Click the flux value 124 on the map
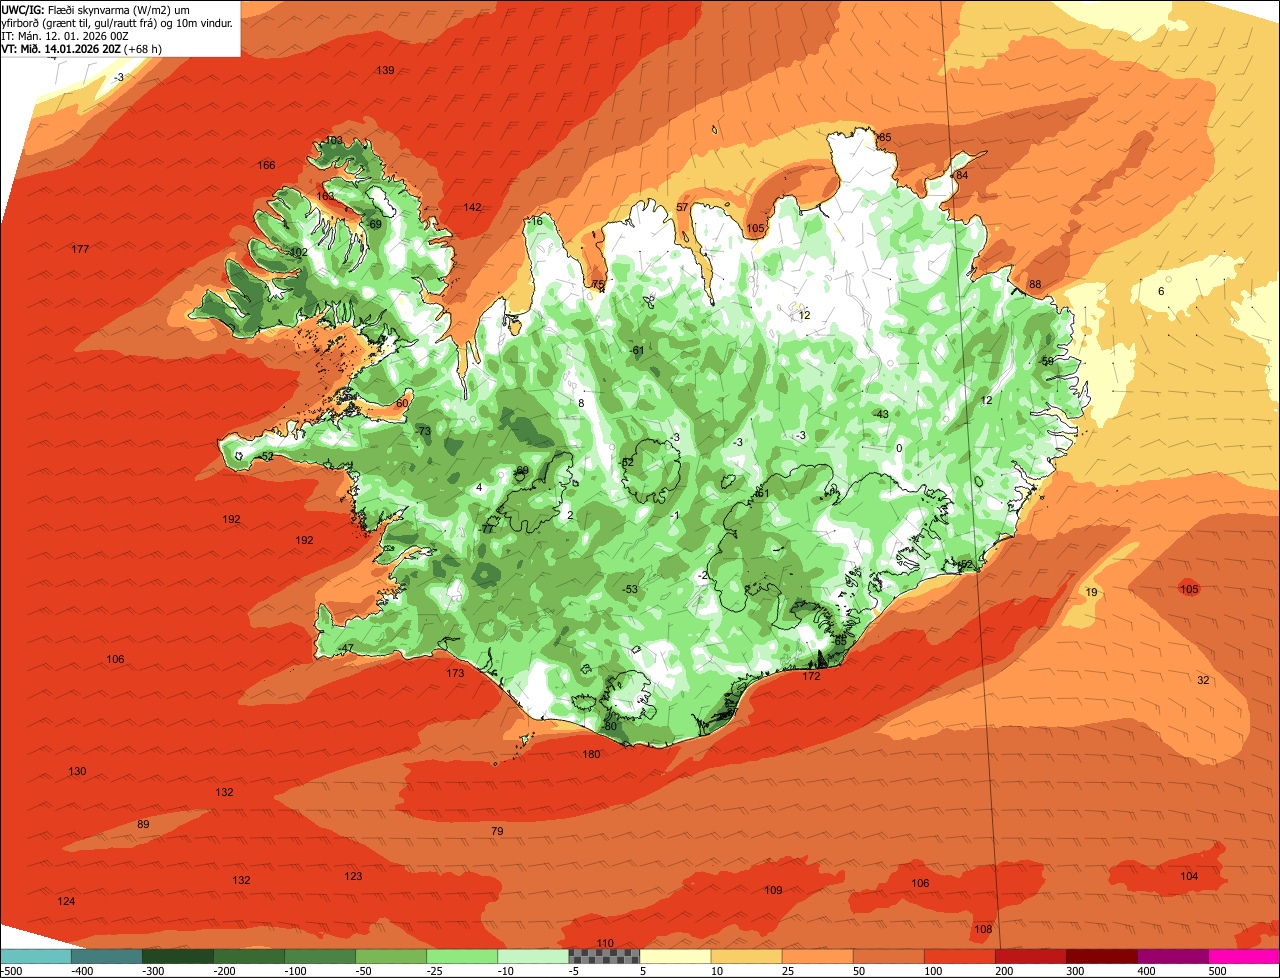Image resolution: width=1280 pixels, height=978 pixels. click(66, 901)
